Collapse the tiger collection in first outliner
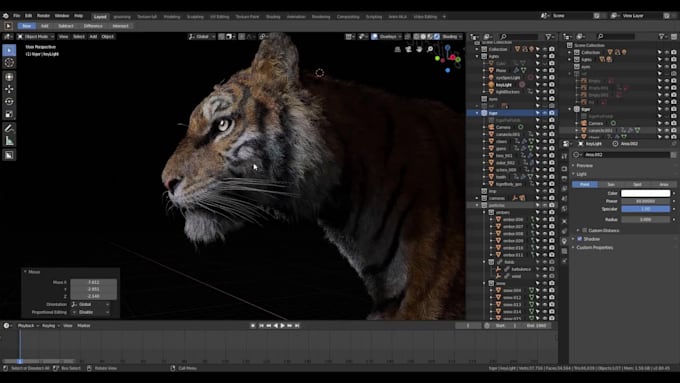The height and width of the screenshot is (383, 680). 477,113
